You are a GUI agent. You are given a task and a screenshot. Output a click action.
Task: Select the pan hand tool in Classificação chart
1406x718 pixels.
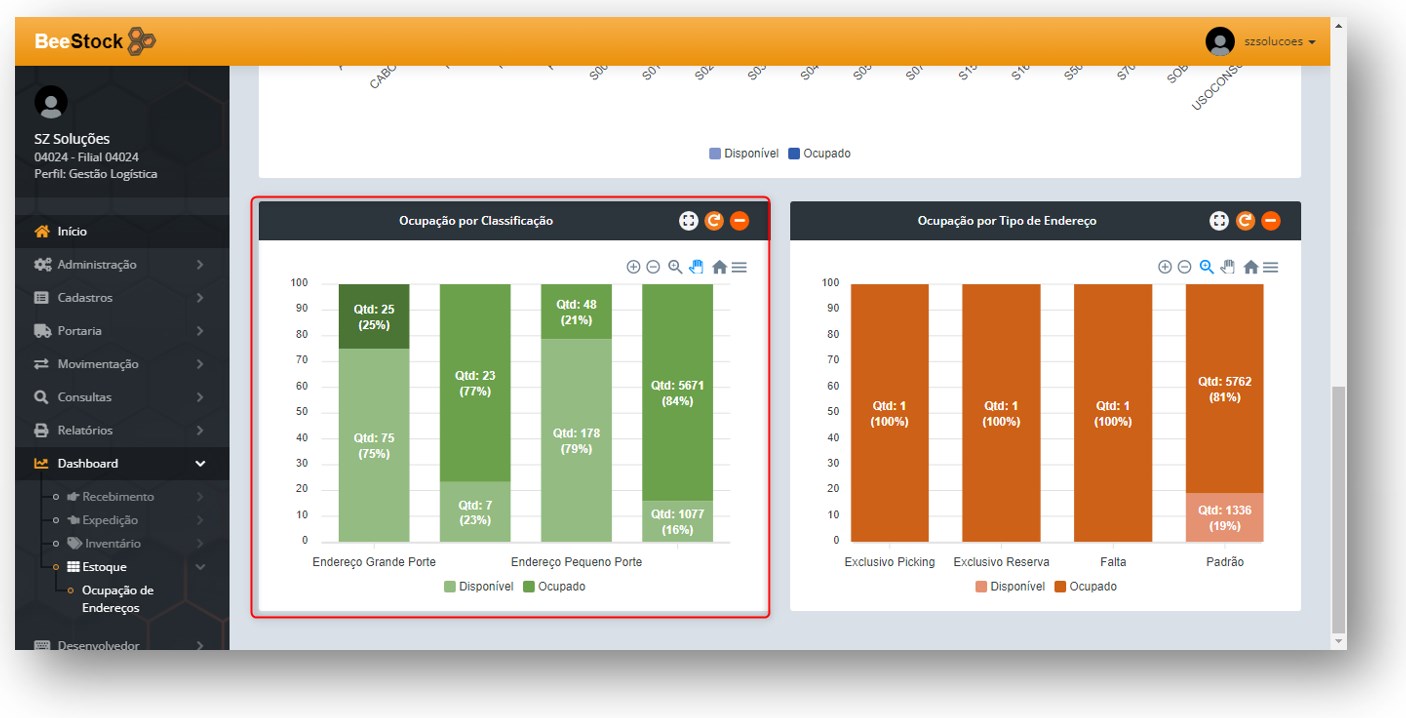tap(697, 267)
